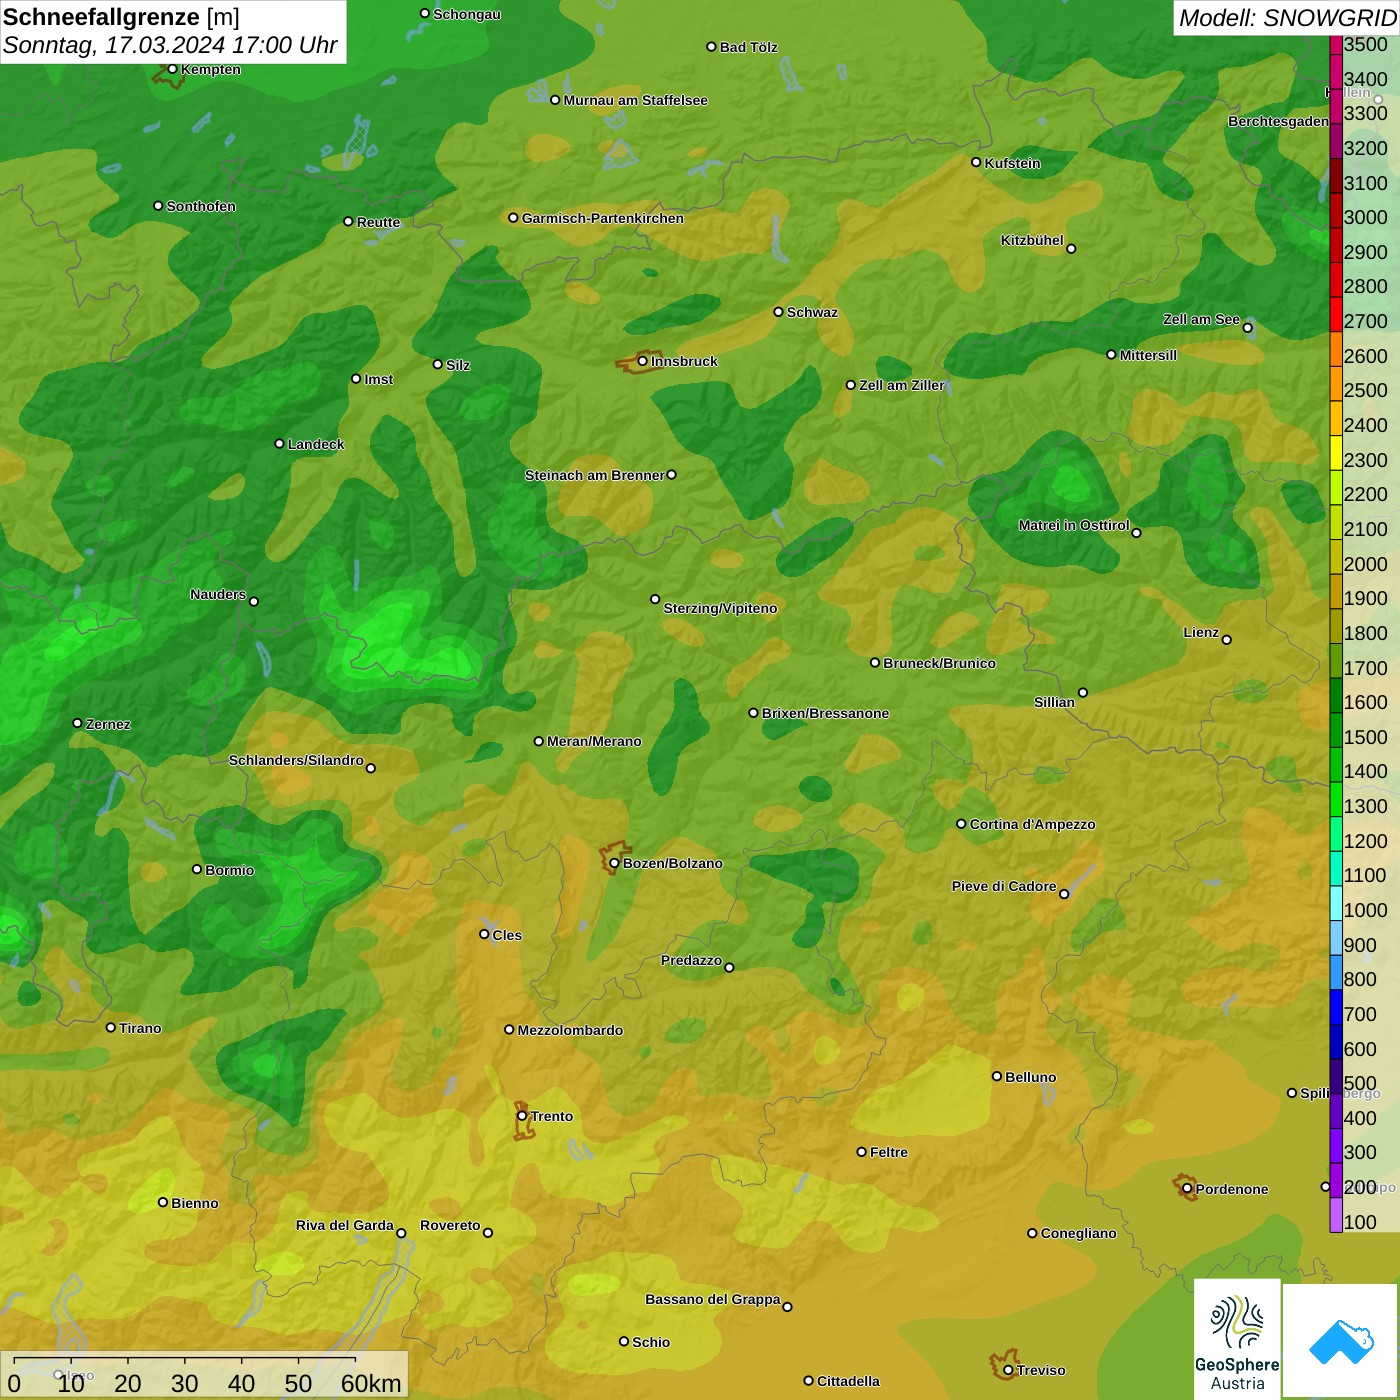Click the Zernez marker dot
Screen dimensions: 1400x1400
pos(78,723)
